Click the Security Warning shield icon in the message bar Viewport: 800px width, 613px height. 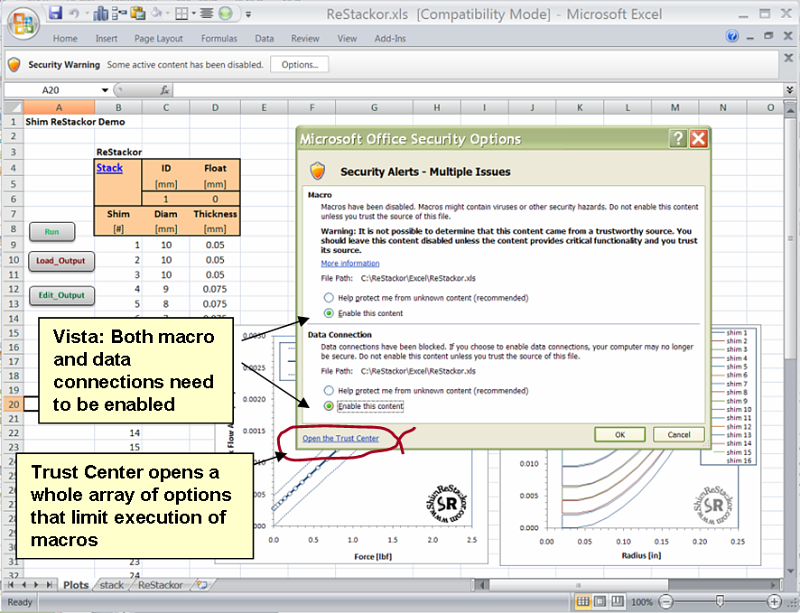[14, 65]
